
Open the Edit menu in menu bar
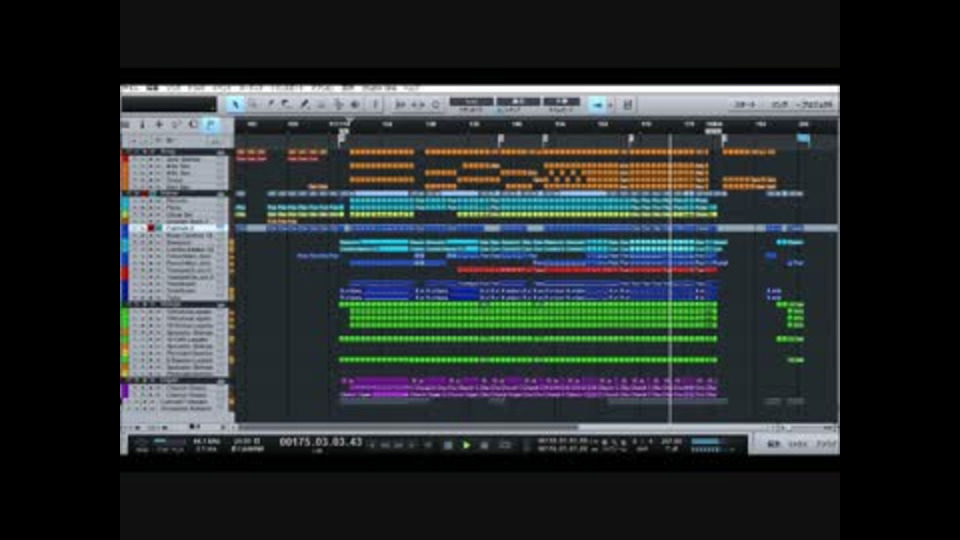(x=152, y=89)
